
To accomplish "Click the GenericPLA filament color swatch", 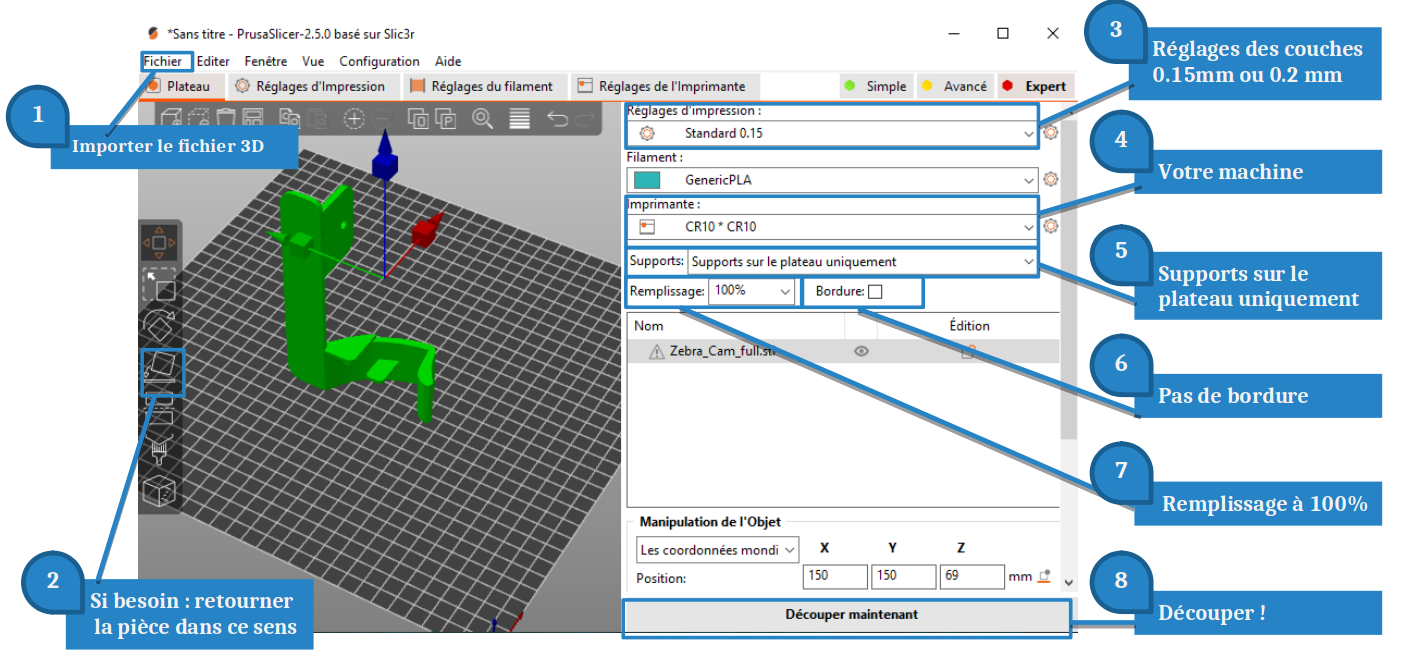I will 646,180.
